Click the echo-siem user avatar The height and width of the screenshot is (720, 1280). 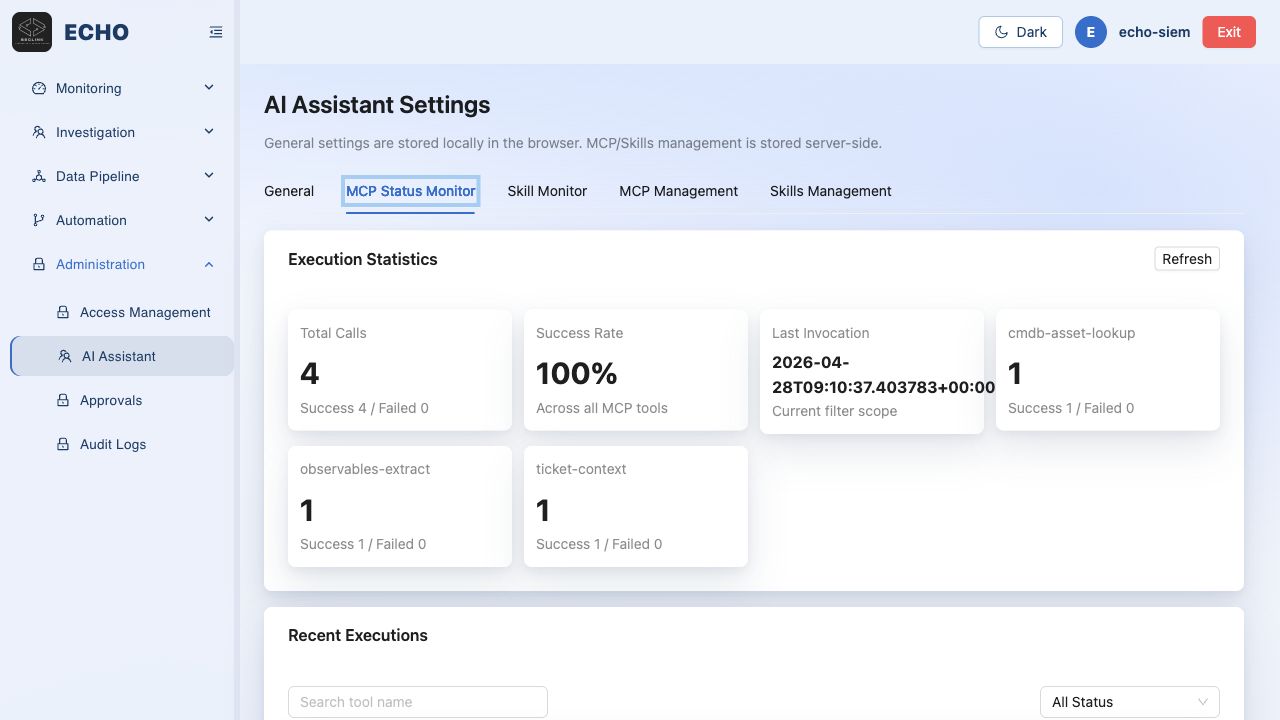[x=1091, y=32]
